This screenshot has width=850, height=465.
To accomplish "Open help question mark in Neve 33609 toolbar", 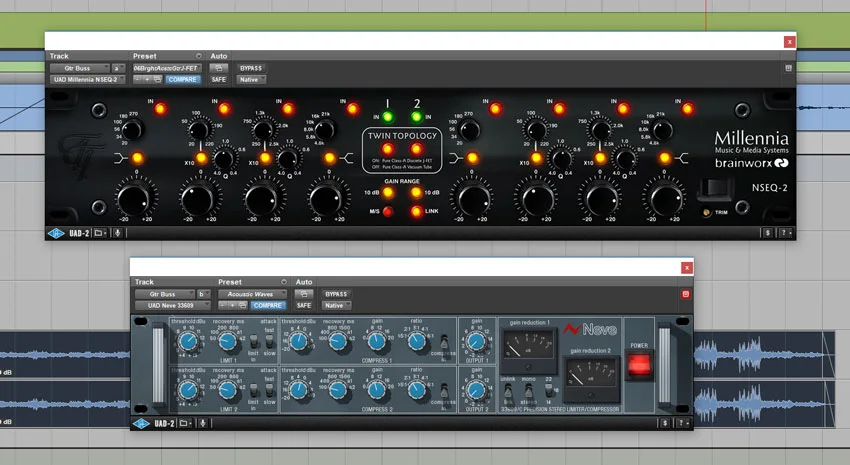I will (682, 423).
